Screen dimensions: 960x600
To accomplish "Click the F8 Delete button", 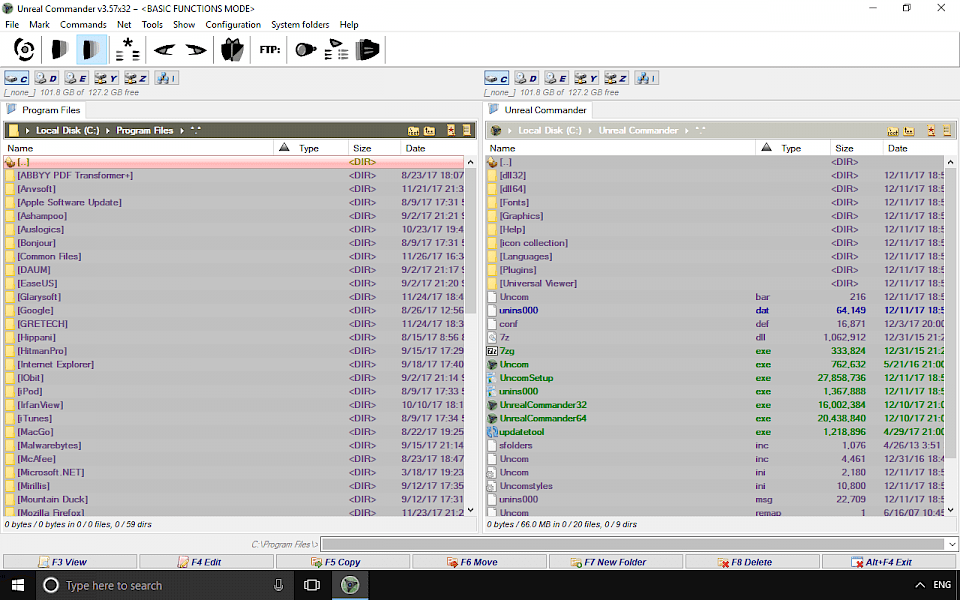I will [752, 562].
